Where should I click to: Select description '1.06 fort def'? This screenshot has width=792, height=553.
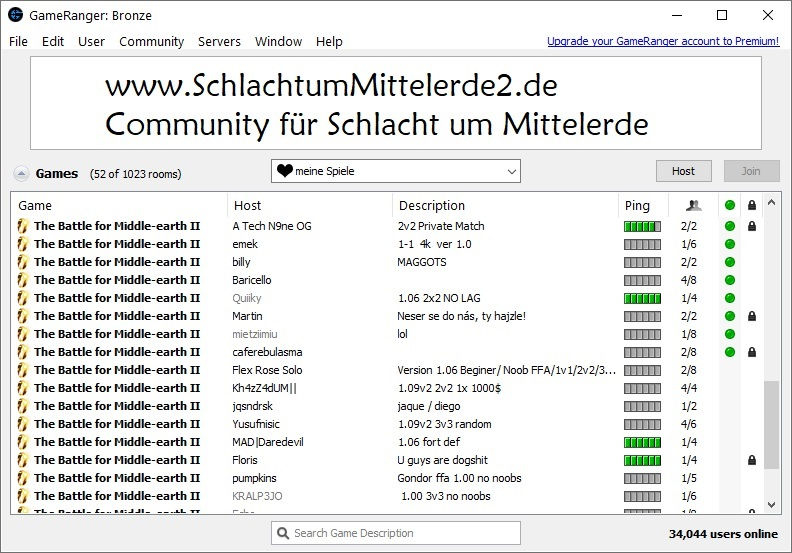click(x=429, y=442)
